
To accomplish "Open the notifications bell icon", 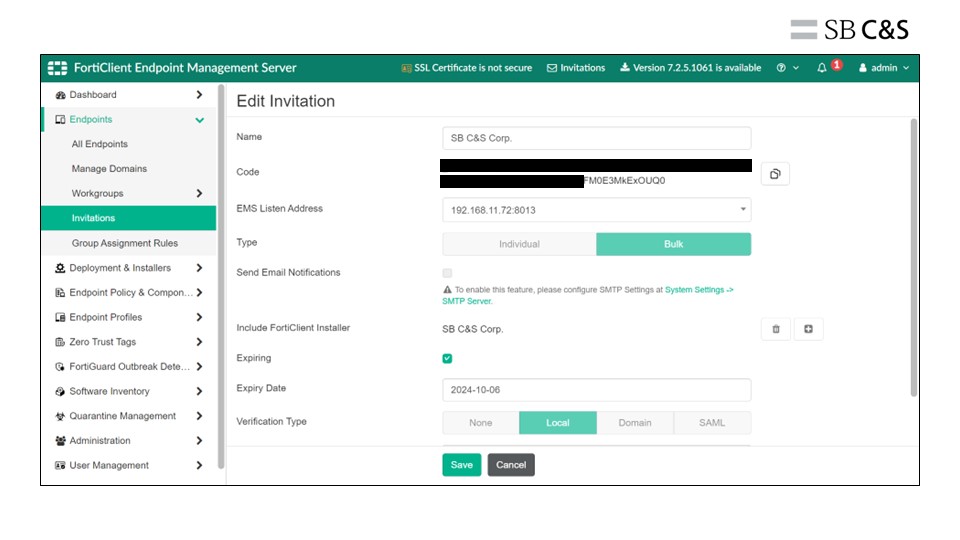I will [x=822, y=68].
